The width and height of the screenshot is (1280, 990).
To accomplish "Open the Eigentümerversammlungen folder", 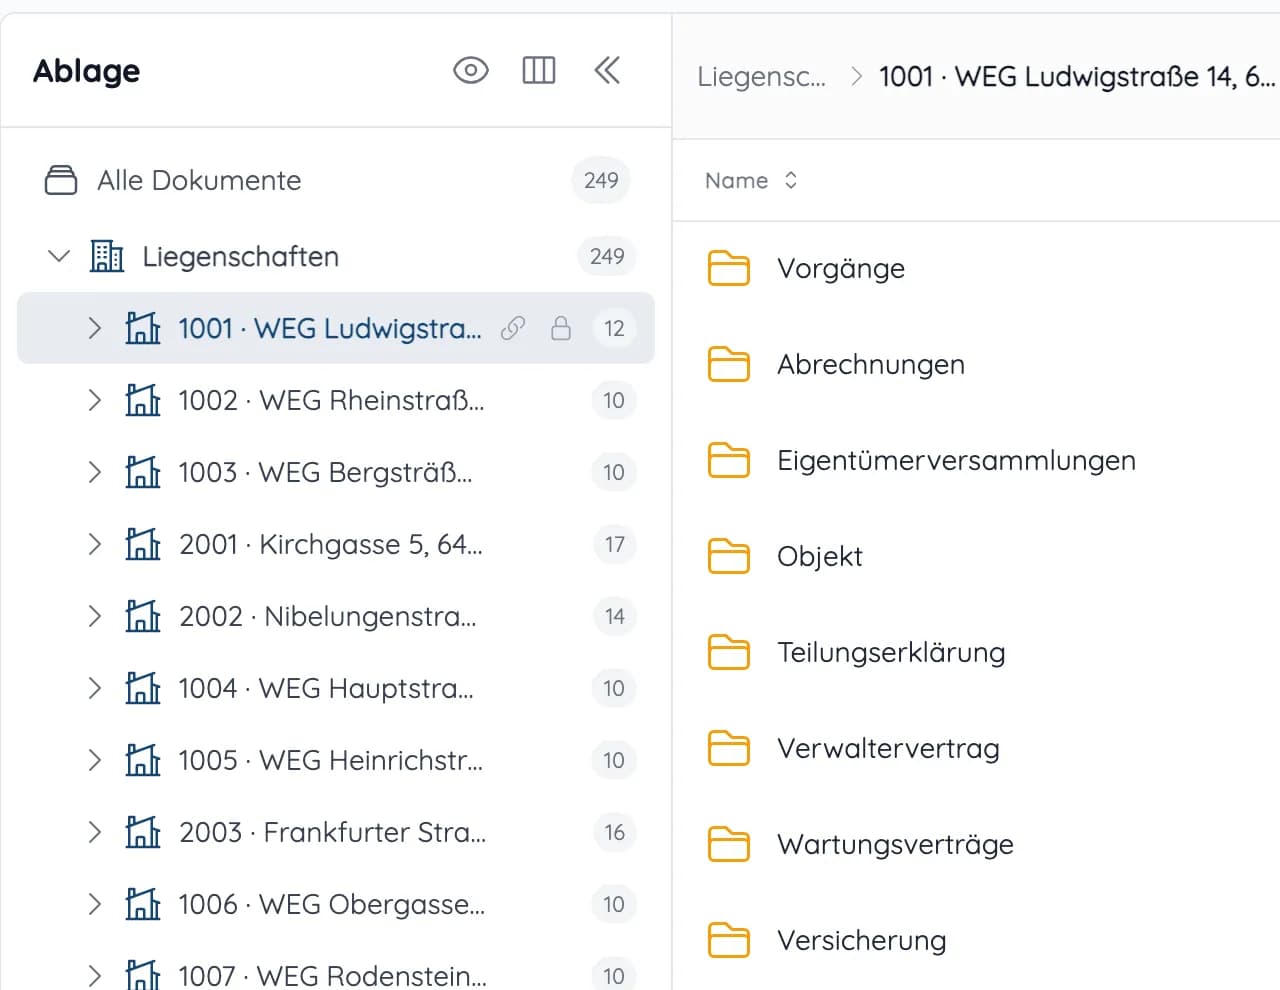I will pos(956,460).
